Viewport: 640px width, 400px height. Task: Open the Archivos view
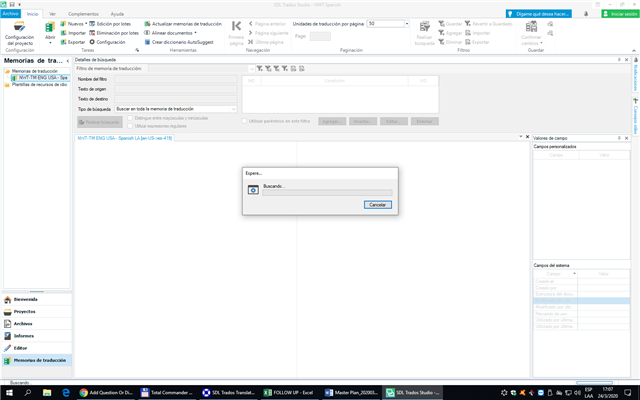37,324
